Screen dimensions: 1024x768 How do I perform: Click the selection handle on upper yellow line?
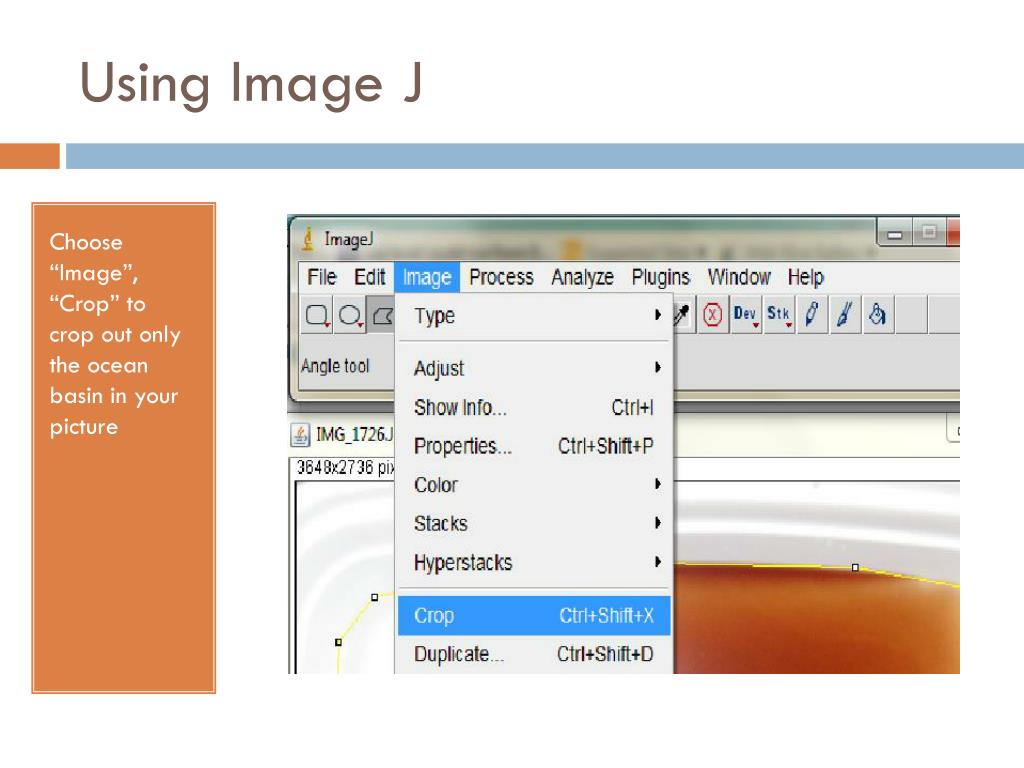click(x=855, y=568)
